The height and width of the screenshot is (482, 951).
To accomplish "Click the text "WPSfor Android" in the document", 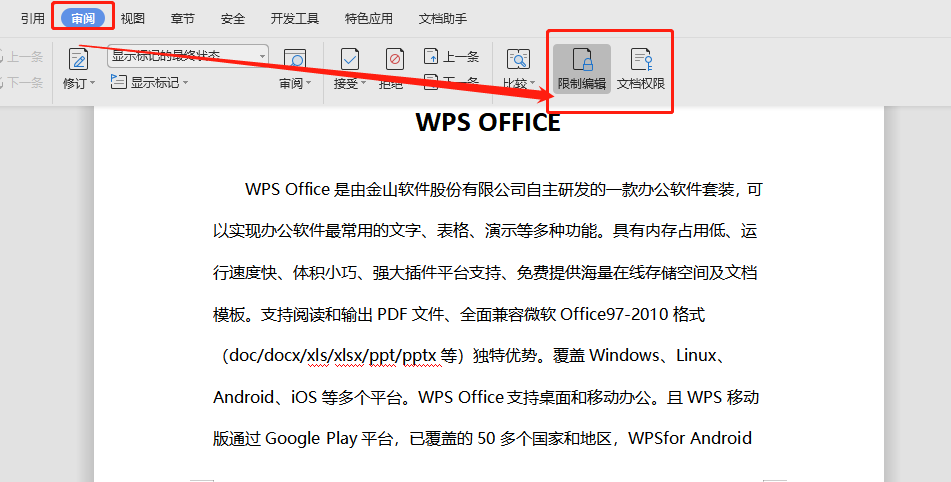I will 690,438.
